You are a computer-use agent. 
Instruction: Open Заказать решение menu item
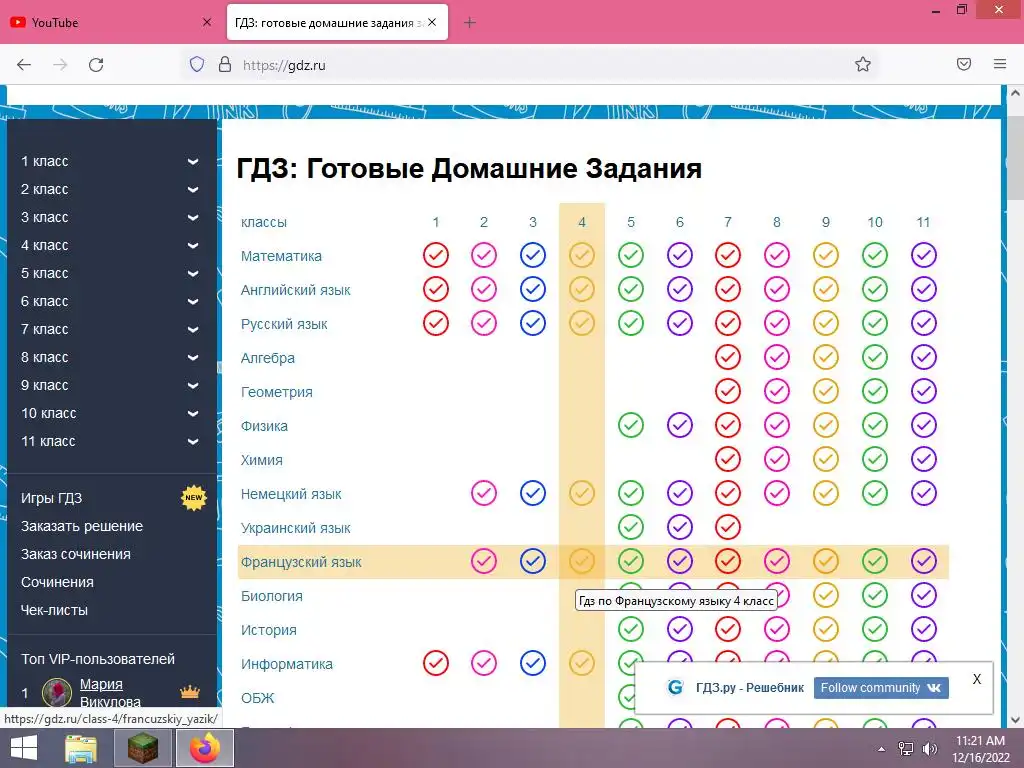(82, 526)
